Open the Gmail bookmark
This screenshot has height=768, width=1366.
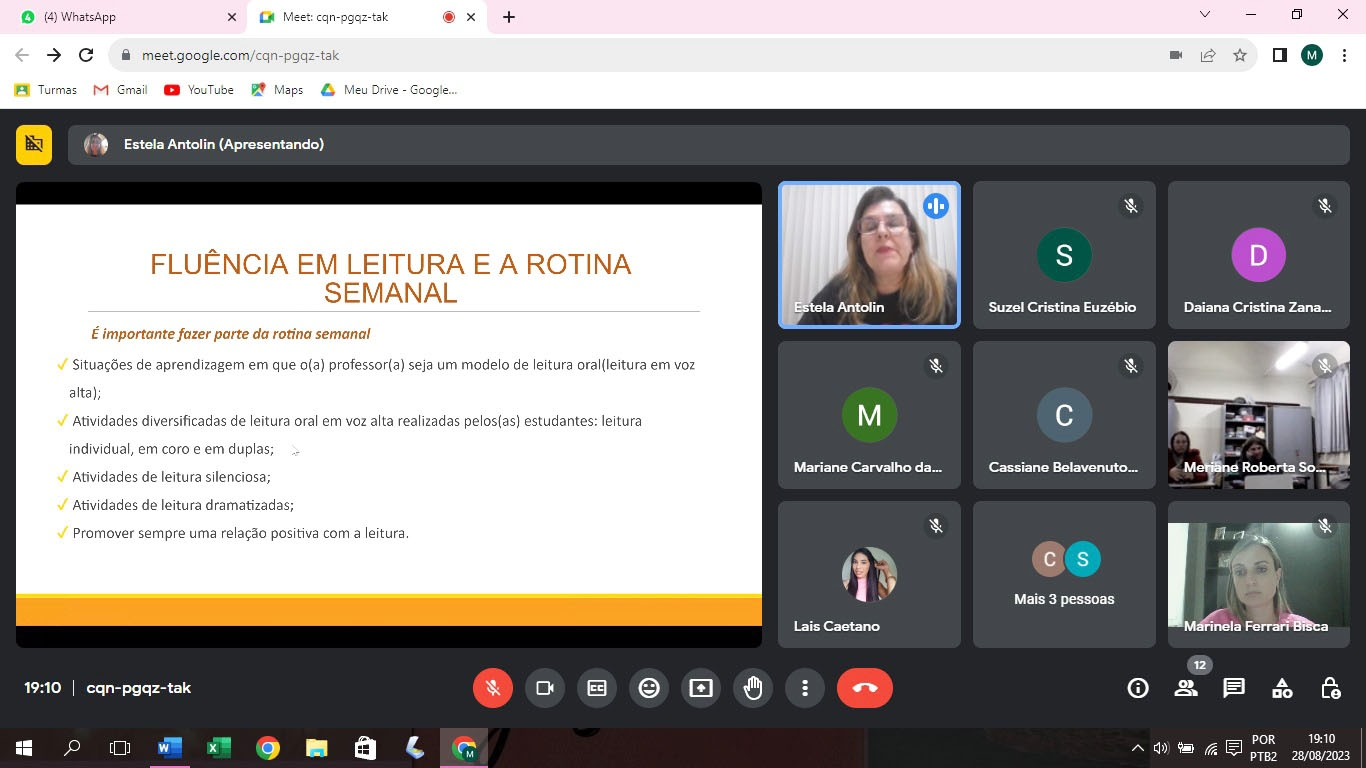[120, 90]
